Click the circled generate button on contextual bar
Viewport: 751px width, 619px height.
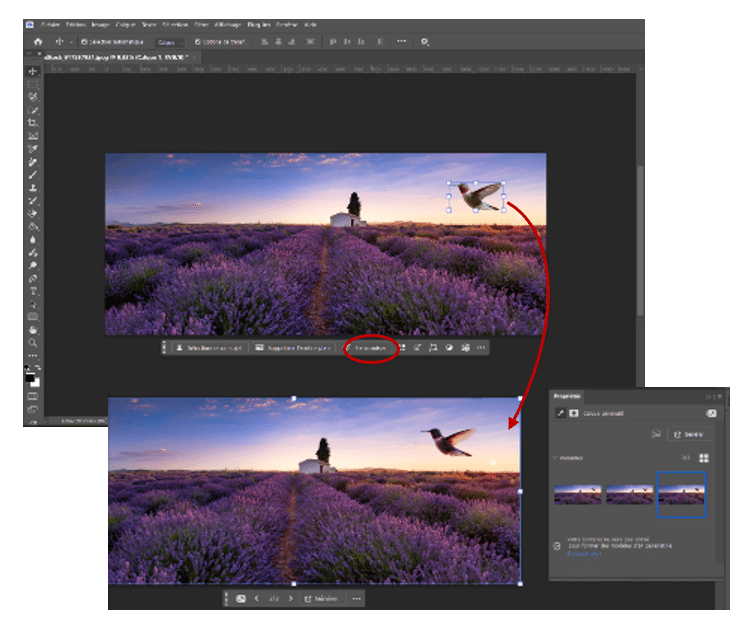click(371, 348)
